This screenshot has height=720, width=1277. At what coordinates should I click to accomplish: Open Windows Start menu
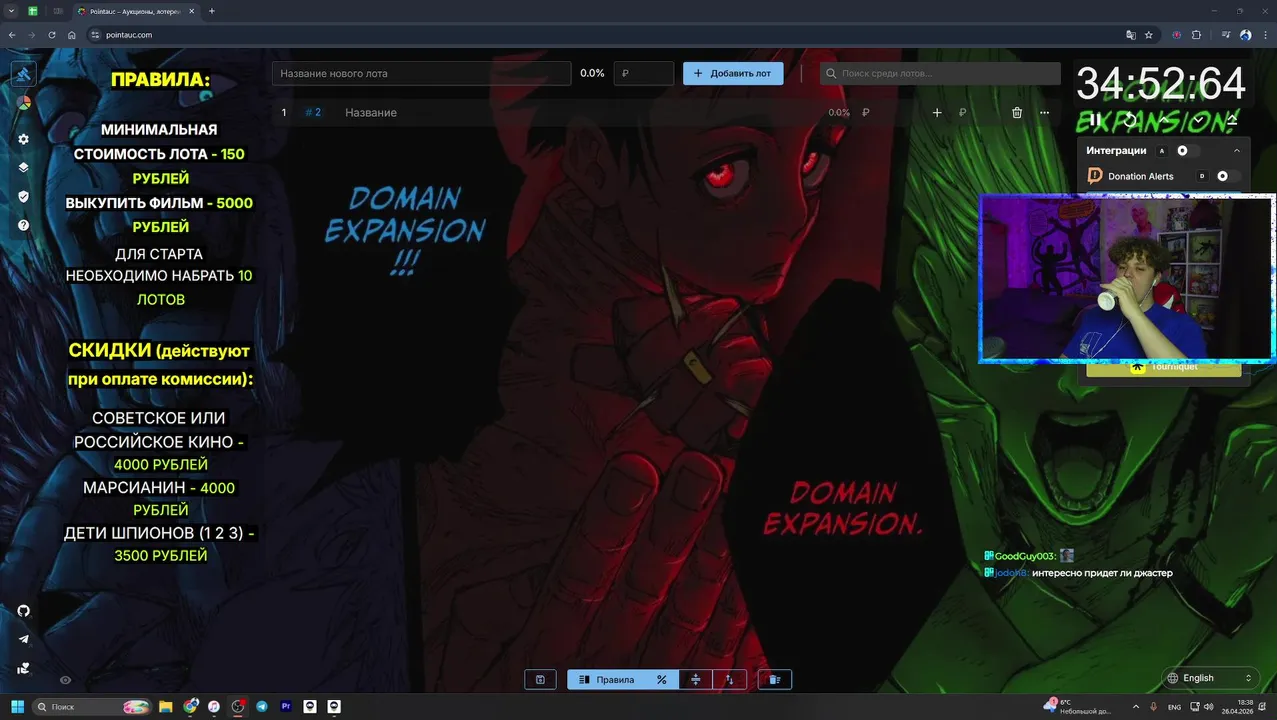pyautogui.click(x=17, y=707)
